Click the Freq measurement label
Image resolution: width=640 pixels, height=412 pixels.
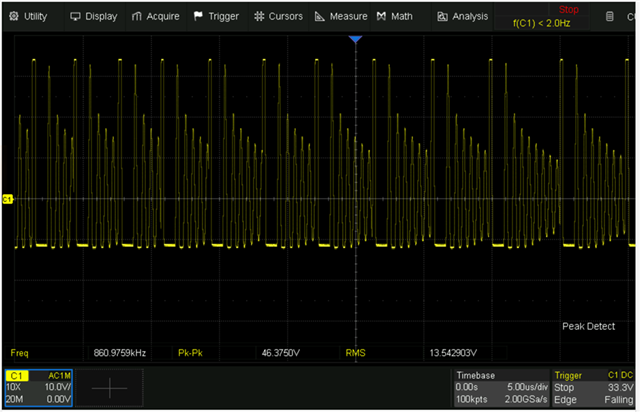point(20,353)
